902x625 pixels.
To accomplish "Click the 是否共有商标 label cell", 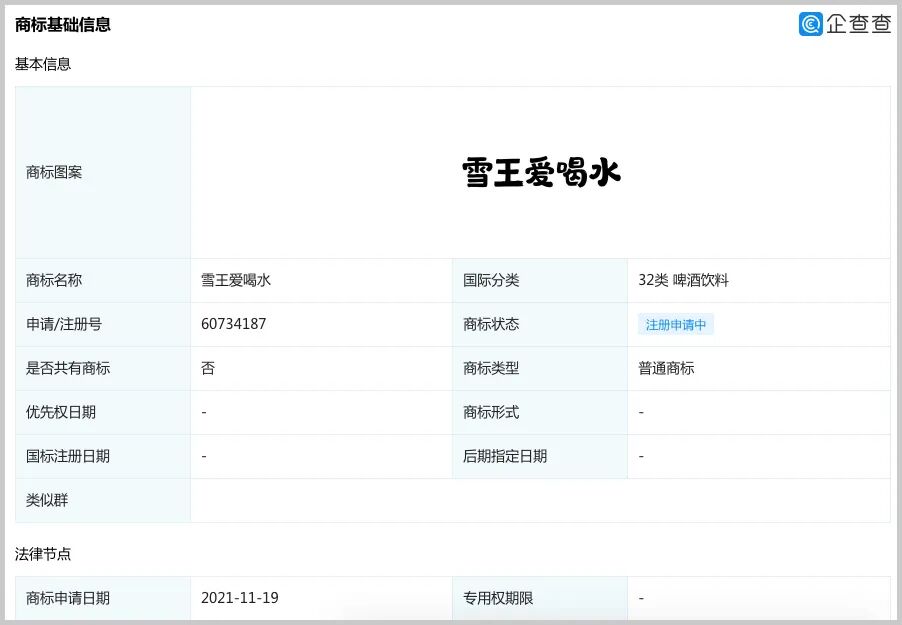I will click(103, 368).
